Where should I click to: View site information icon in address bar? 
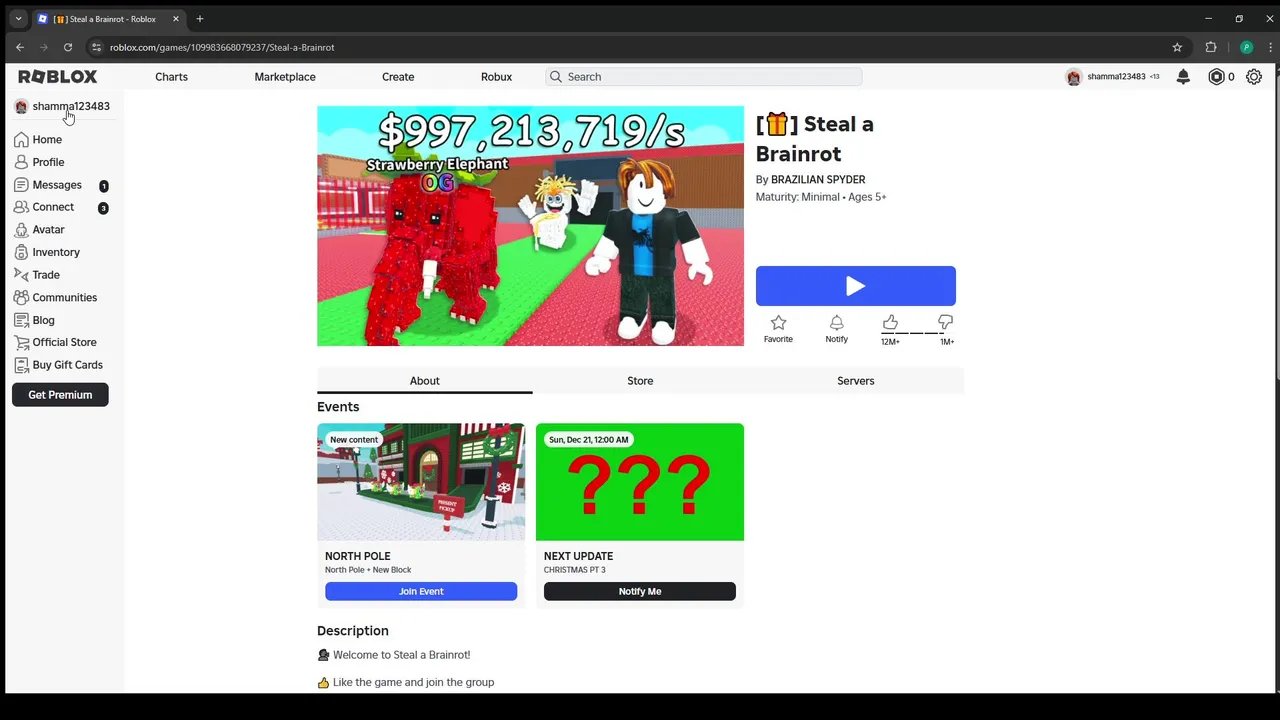96,47
